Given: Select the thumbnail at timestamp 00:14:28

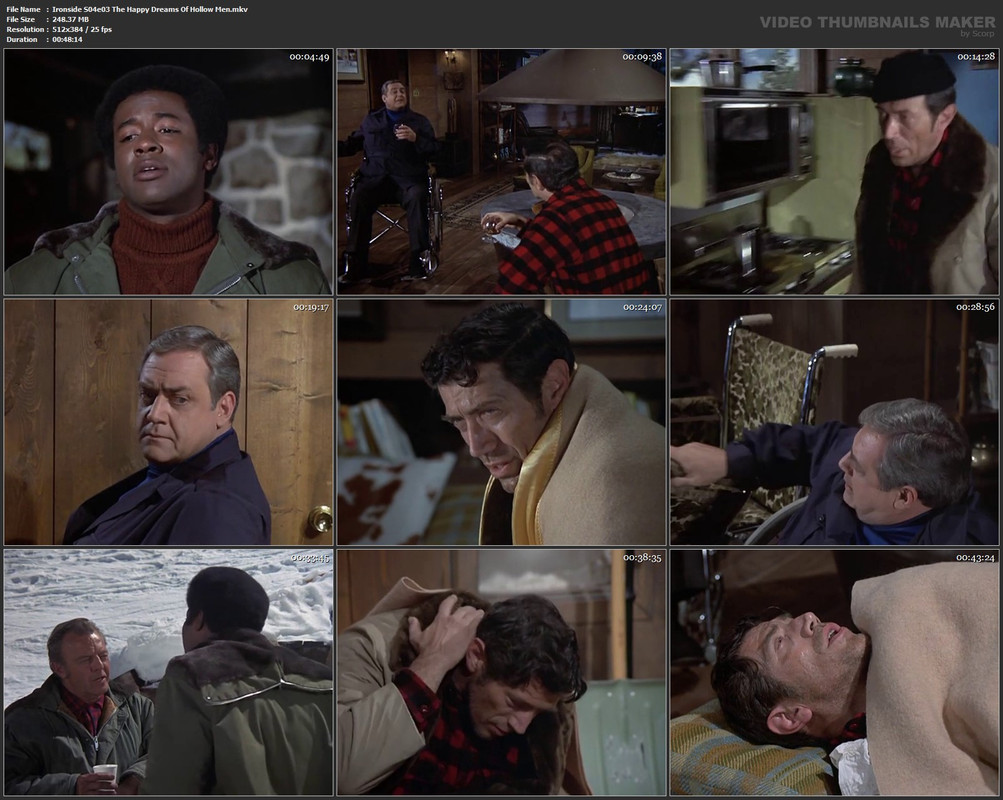Looking at the screenshot, I should [834, 171].
